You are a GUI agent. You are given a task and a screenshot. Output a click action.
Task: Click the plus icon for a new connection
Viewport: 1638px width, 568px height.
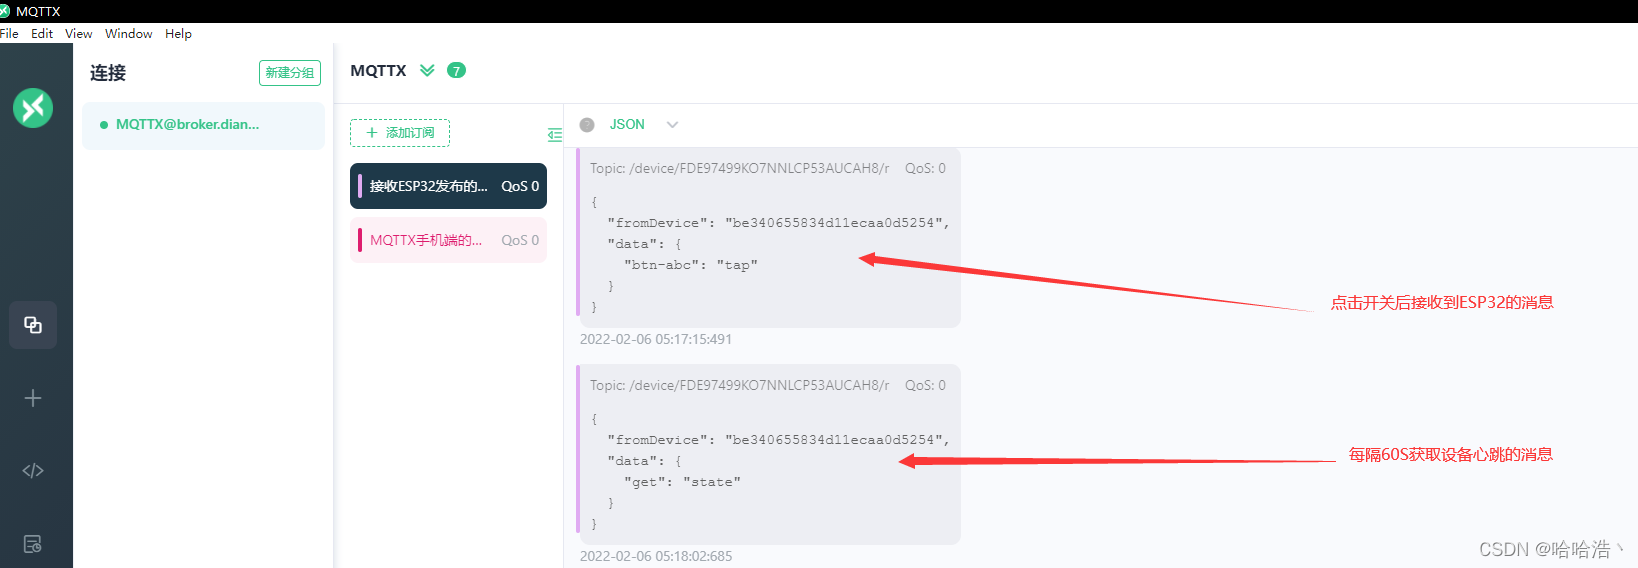(33, 398)
